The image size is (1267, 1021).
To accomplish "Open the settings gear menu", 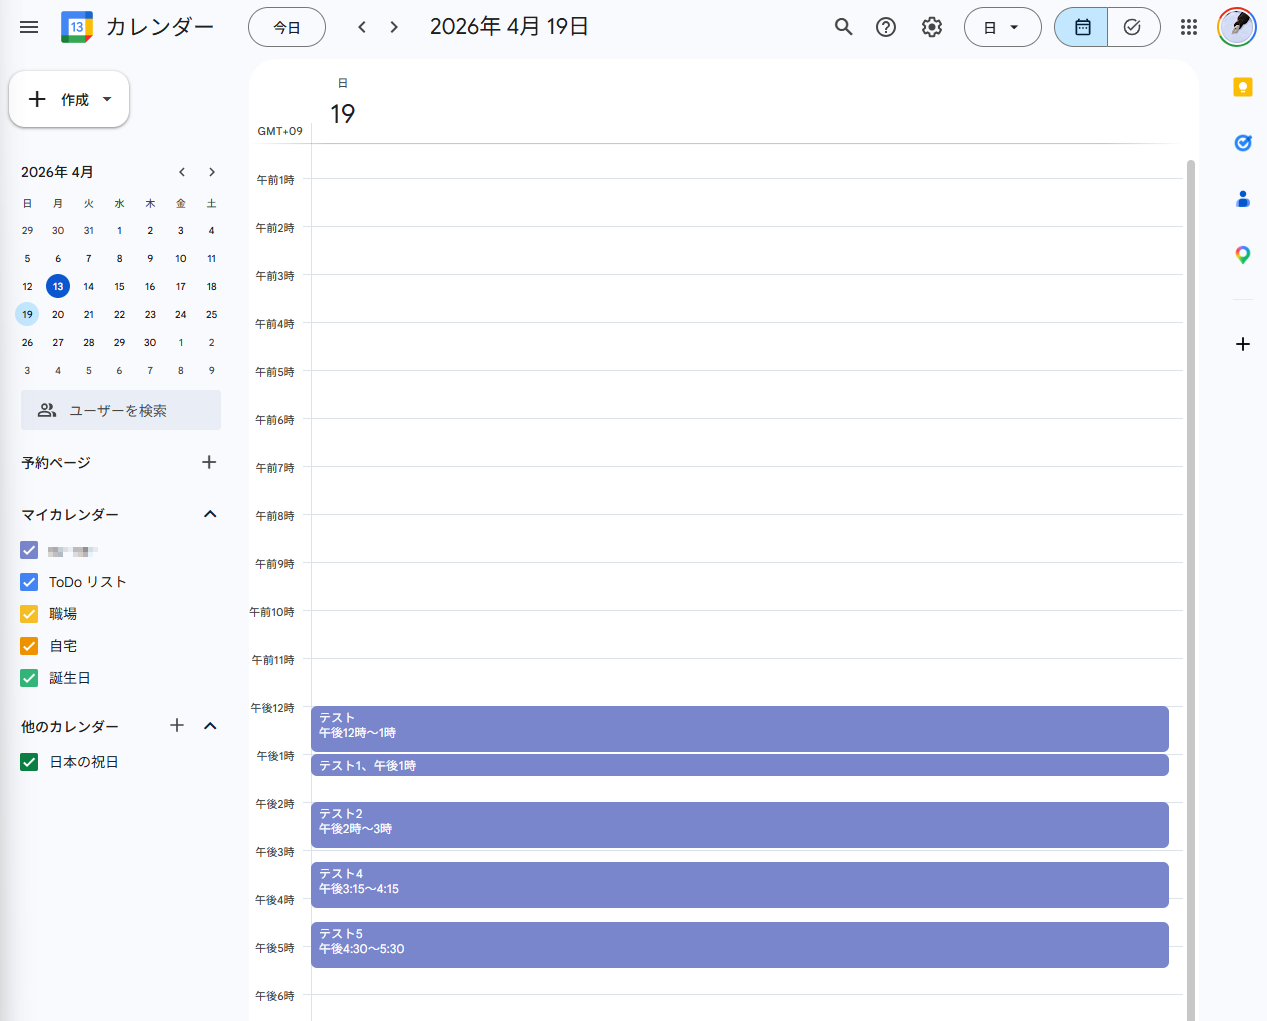I will (x=932, y=27).
